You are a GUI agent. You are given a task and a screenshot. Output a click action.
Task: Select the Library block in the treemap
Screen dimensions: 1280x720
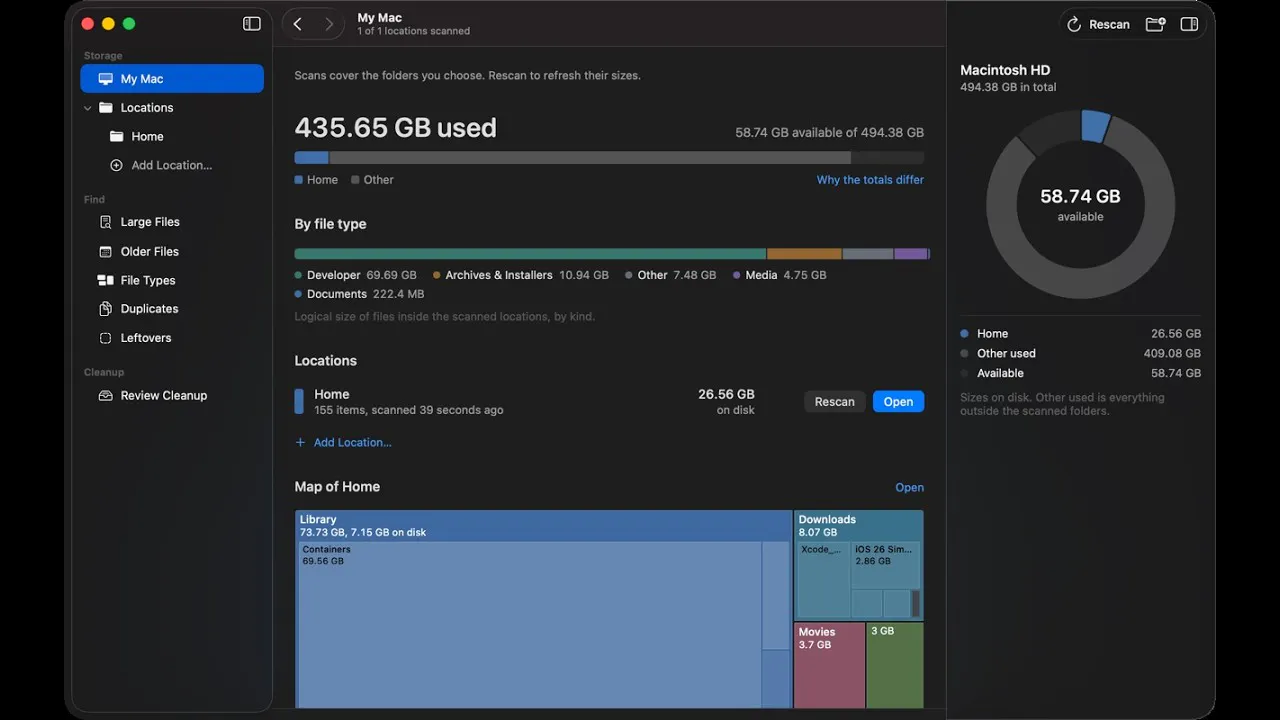545,526
